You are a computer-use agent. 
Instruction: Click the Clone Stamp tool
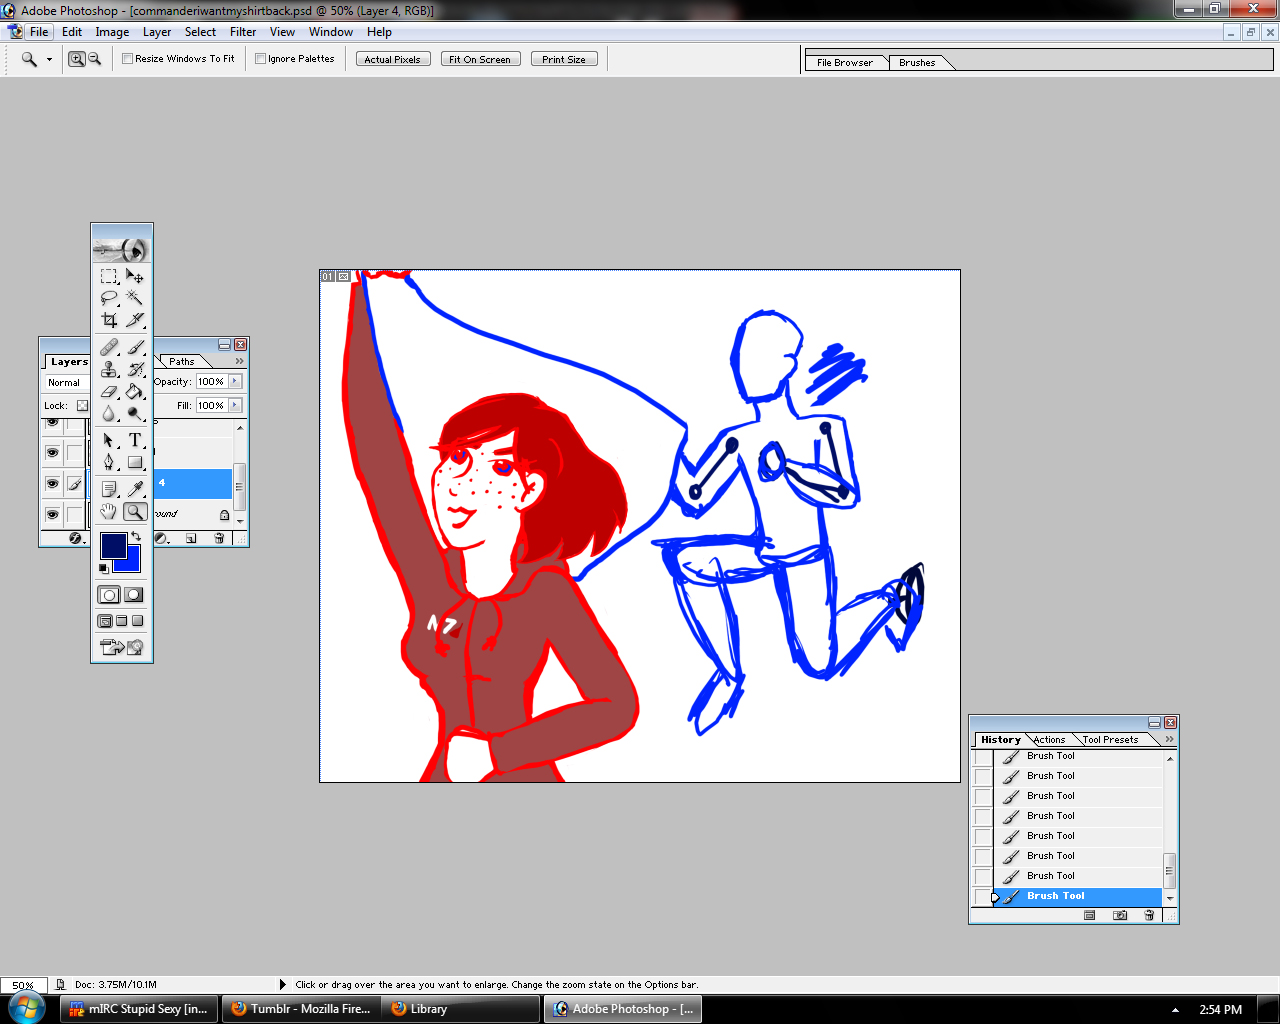[109, 369]
